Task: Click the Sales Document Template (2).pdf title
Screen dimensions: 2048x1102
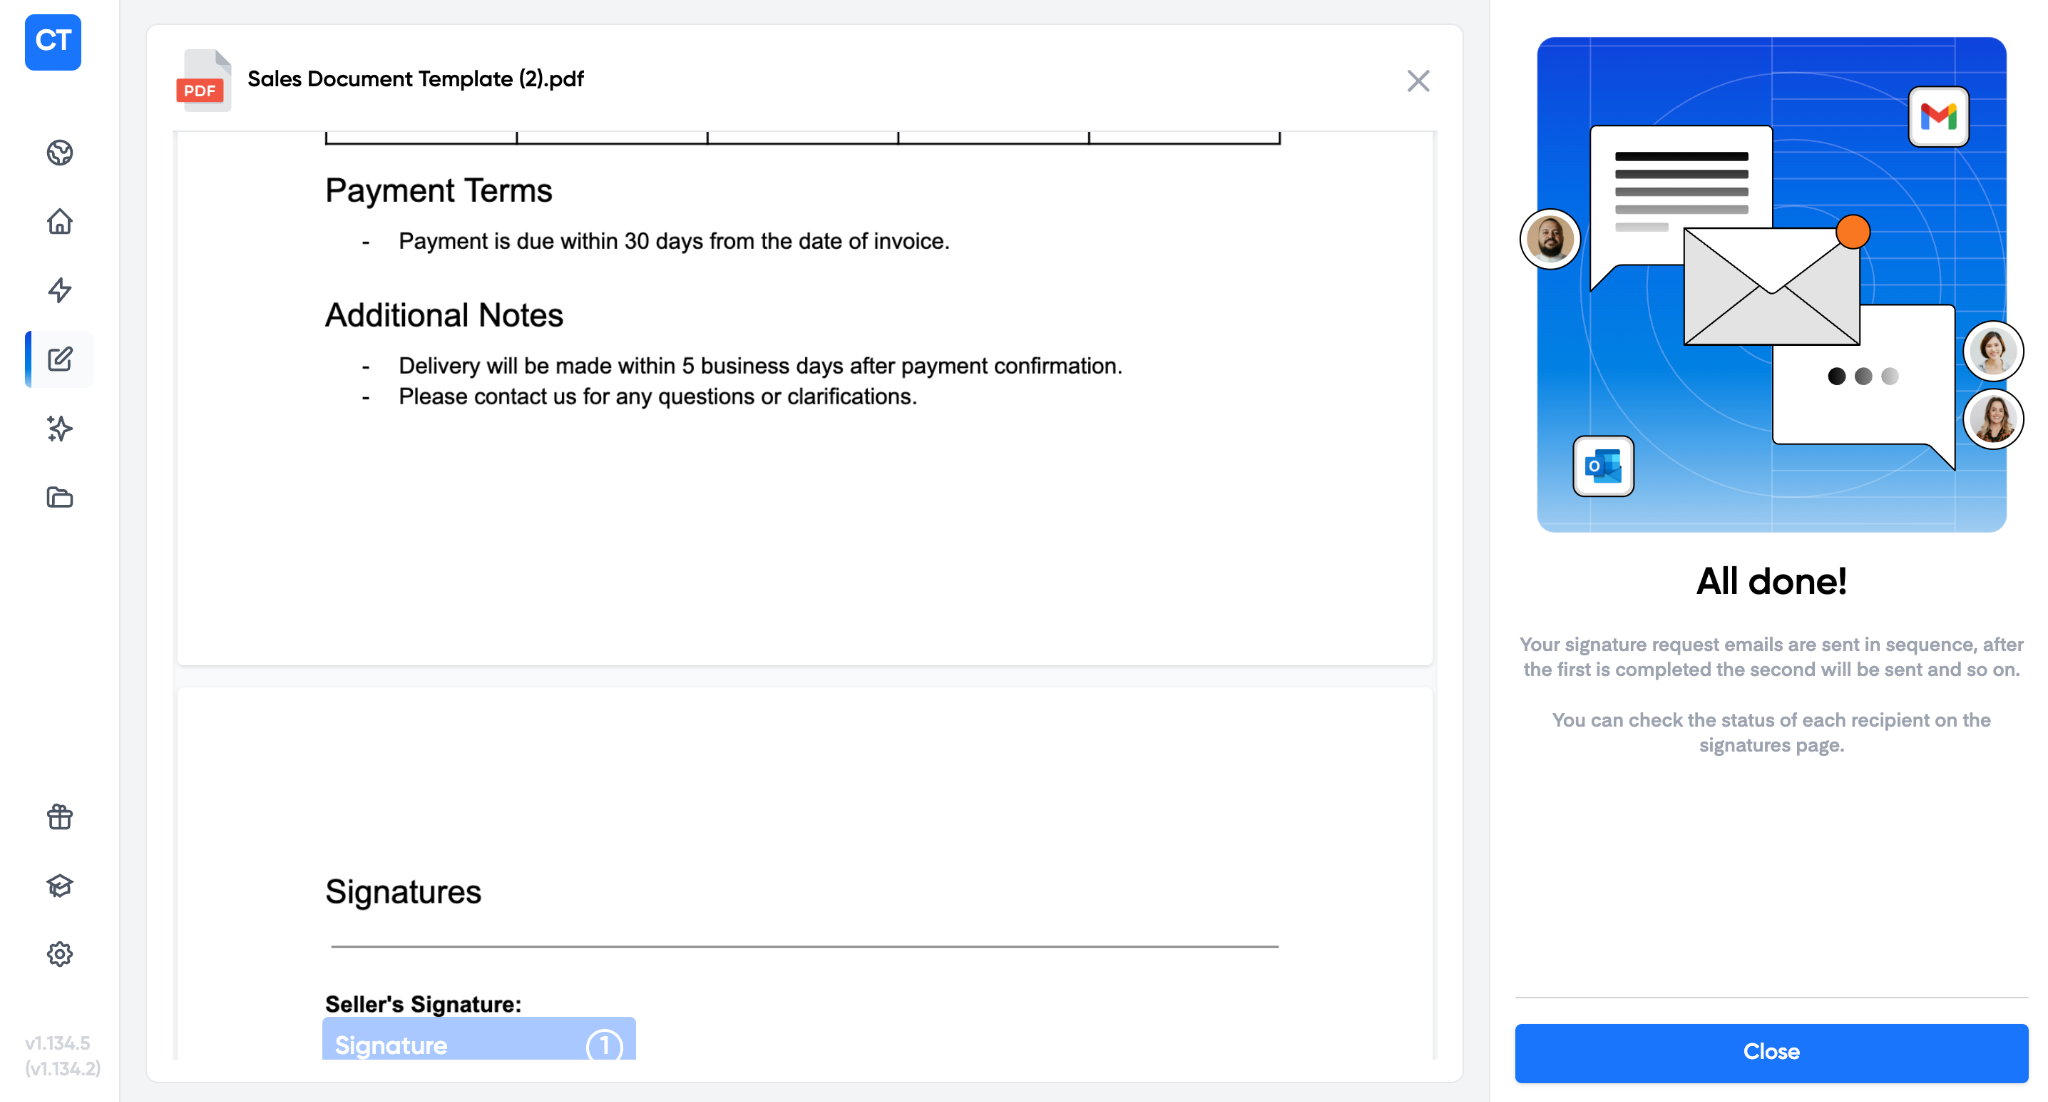Action: (415, 79)
